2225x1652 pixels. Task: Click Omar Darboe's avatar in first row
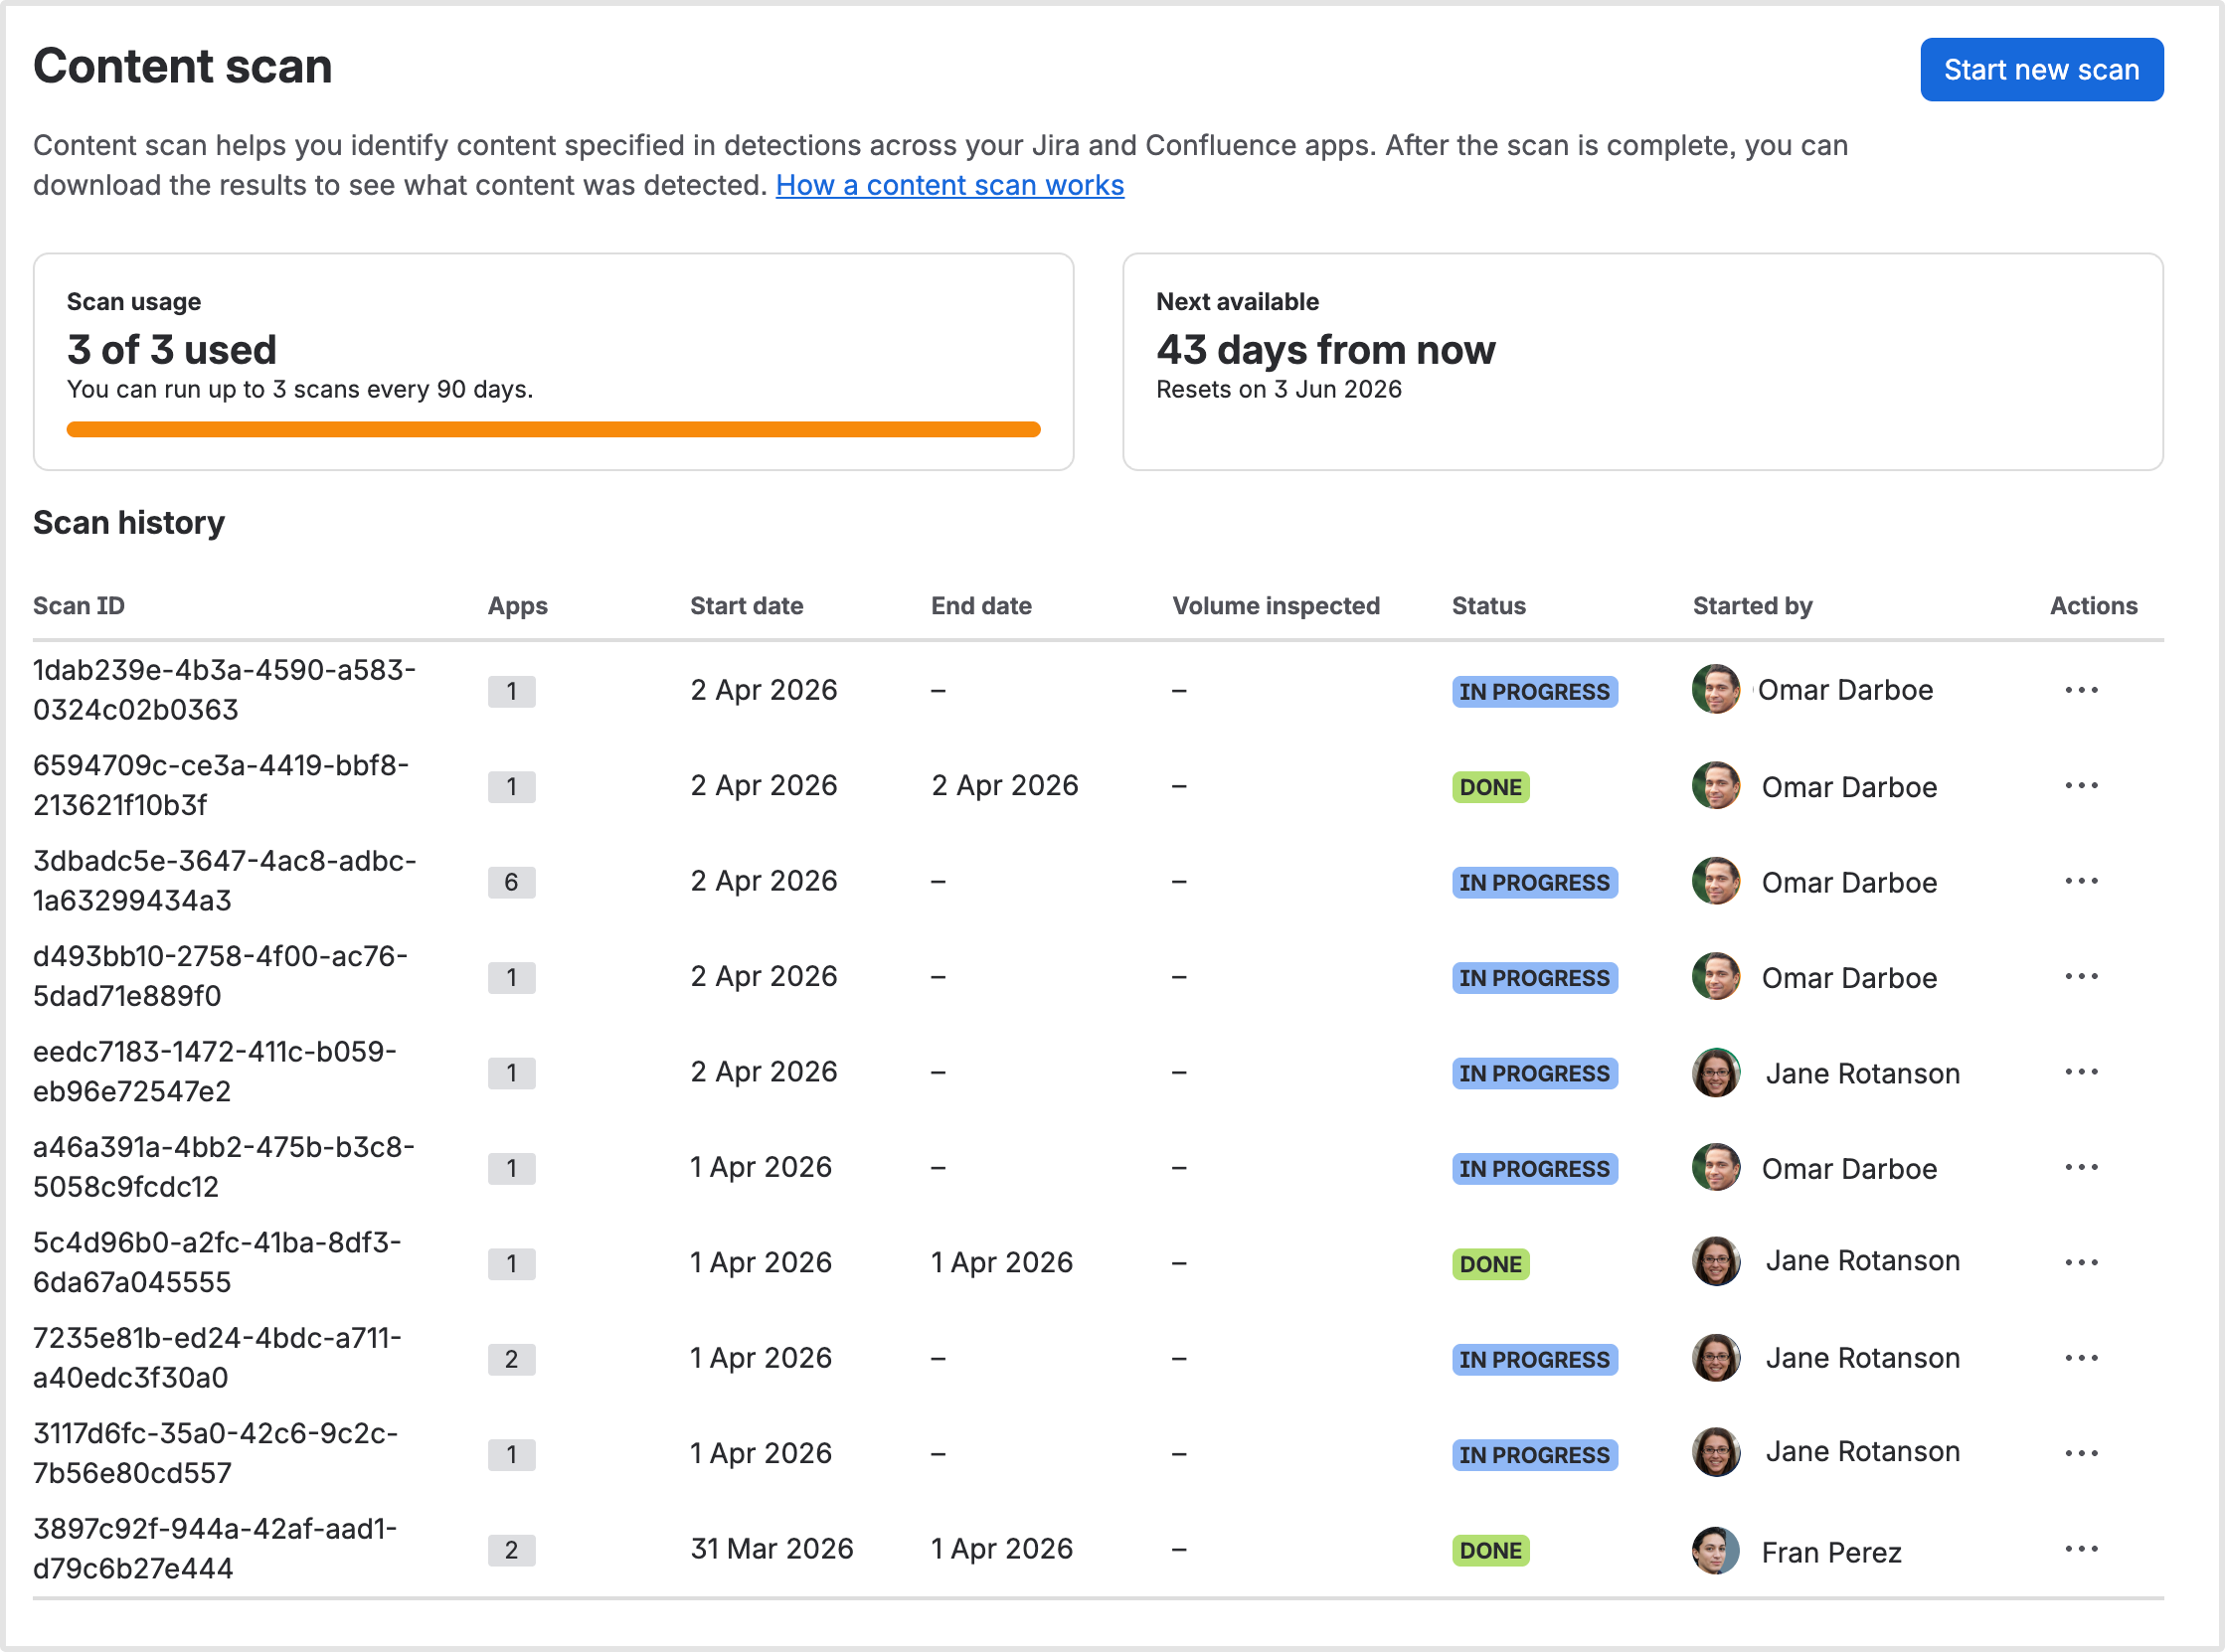pyautogui.click(x=1716, y=690)
